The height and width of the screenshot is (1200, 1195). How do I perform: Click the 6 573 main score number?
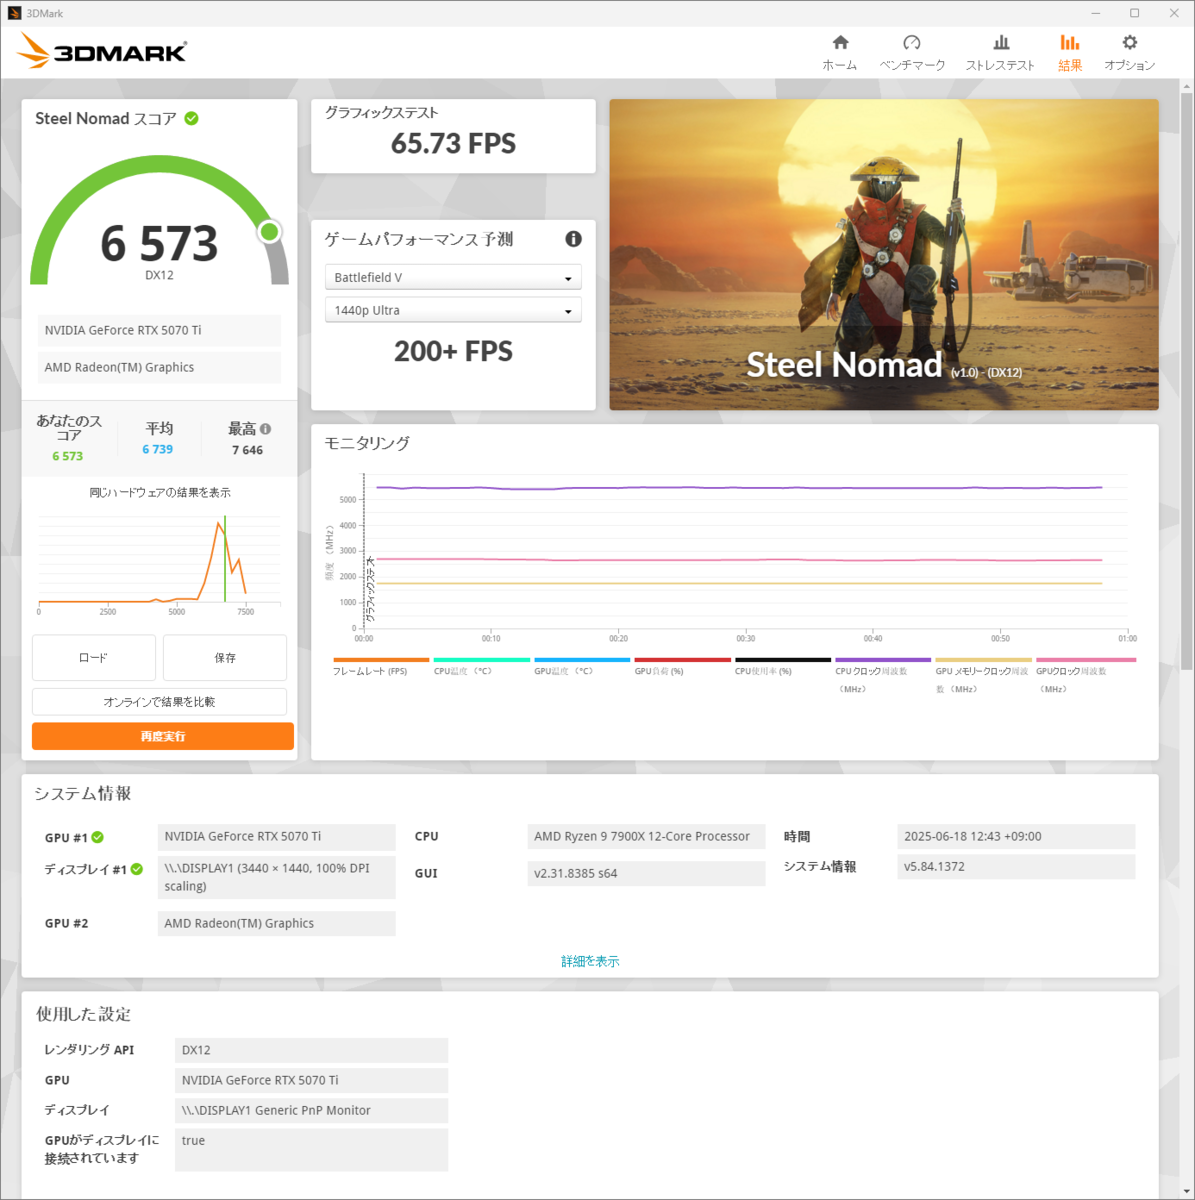click(x=159, y=243)
